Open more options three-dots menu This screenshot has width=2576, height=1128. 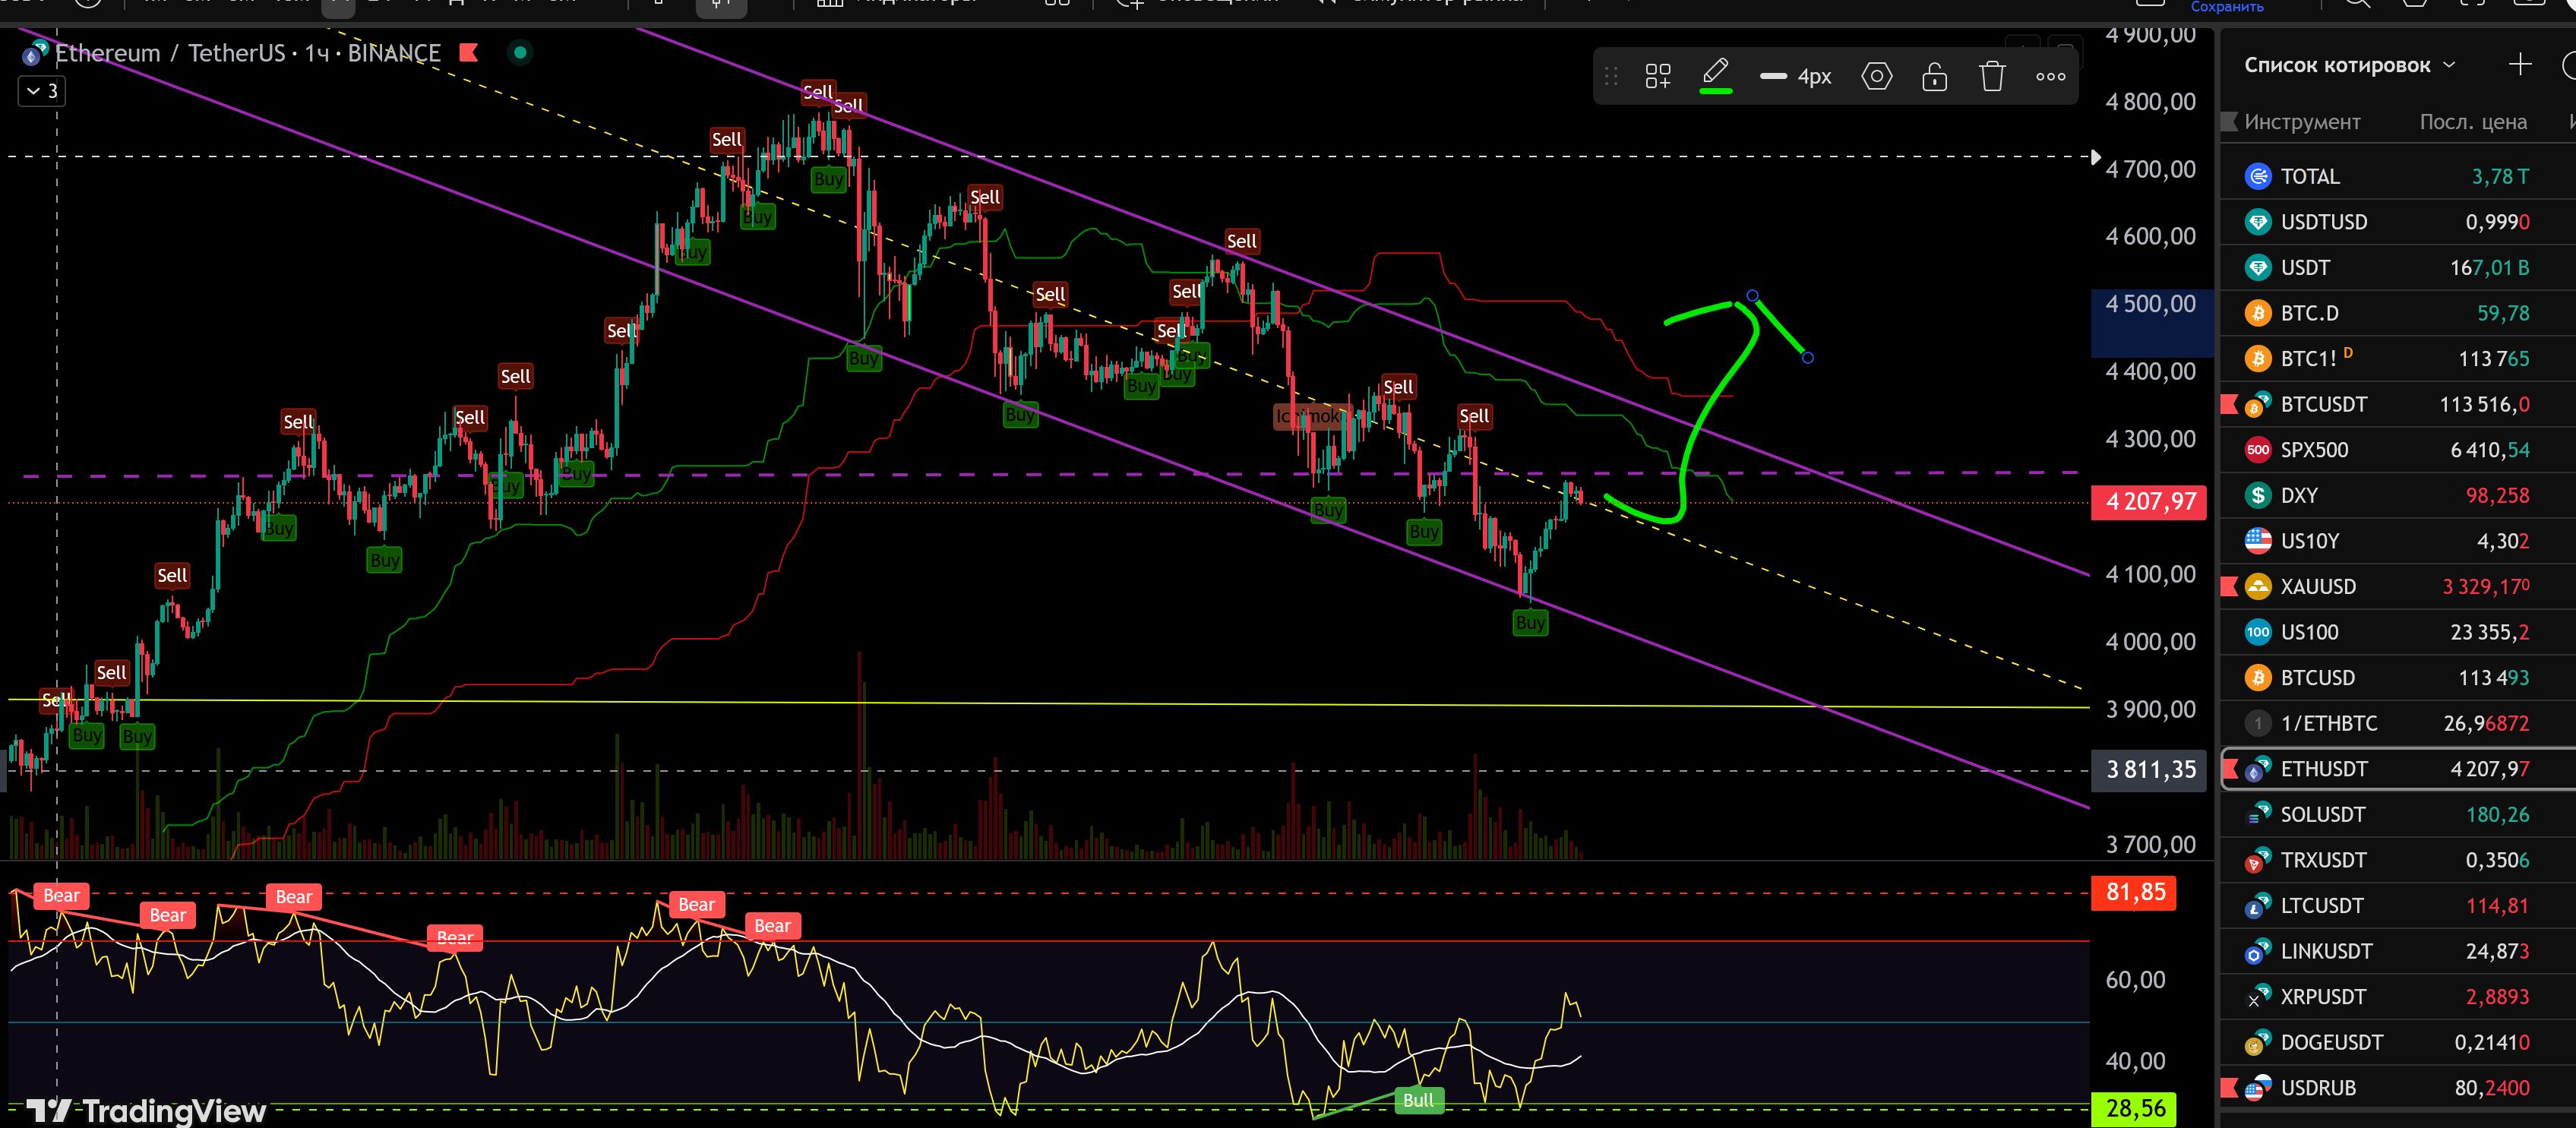[2050, 76]
